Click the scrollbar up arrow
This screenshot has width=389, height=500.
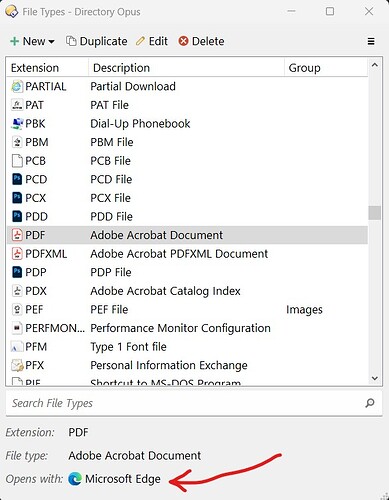375,65
